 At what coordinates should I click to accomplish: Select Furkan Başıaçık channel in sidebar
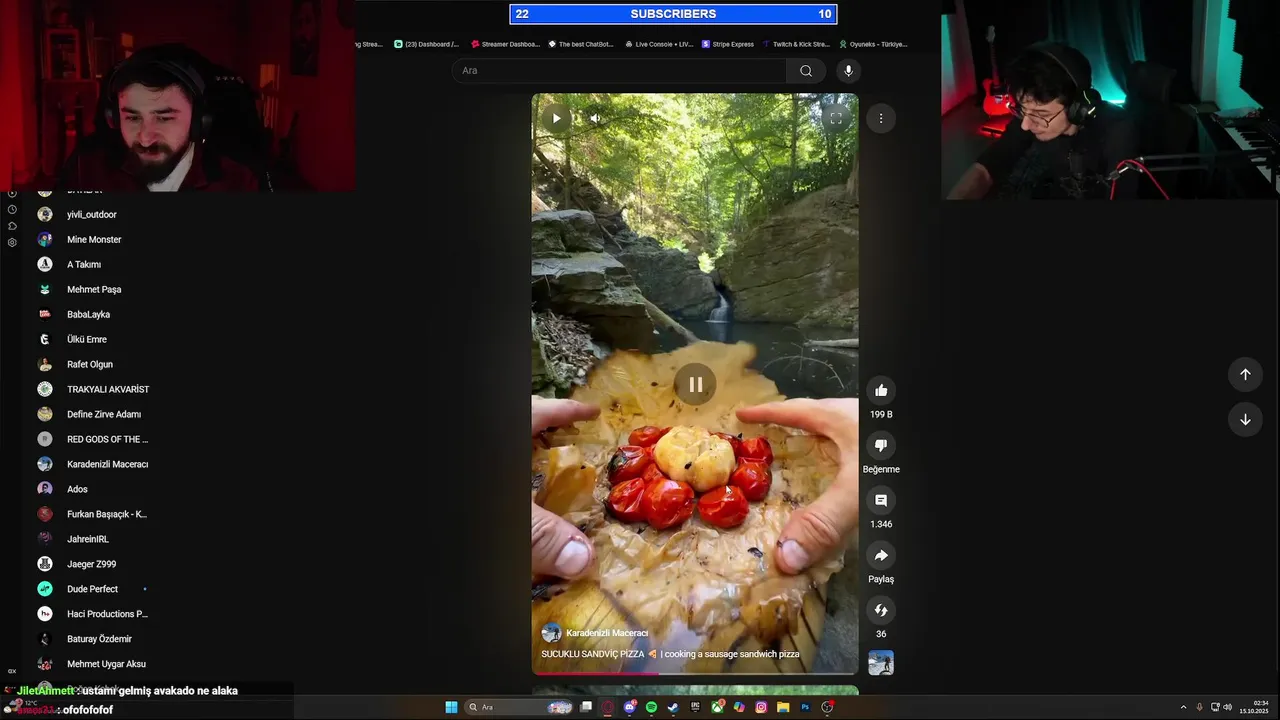coord(107,515)
